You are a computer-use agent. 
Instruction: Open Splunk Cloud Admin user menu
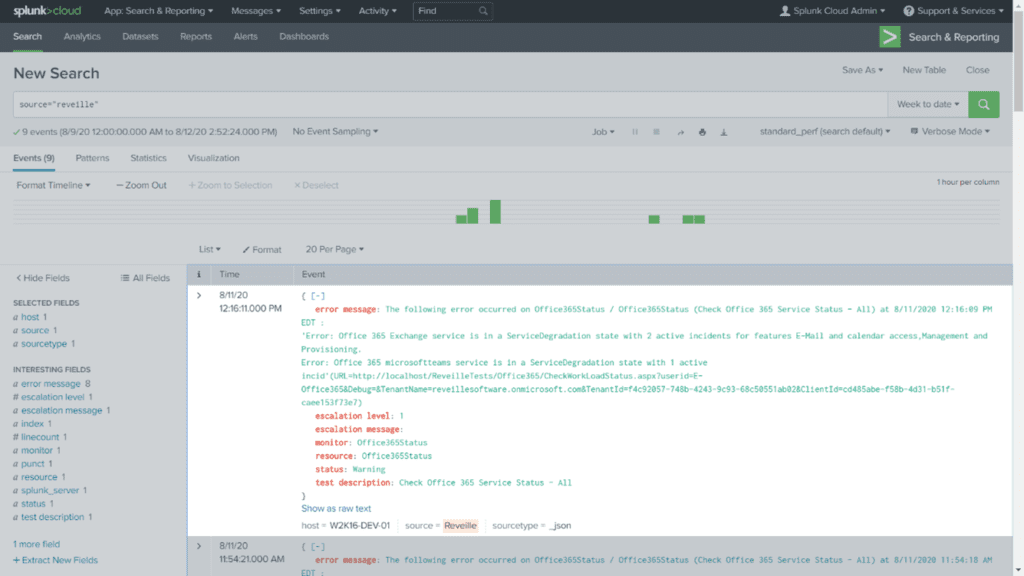coord(833,11)
